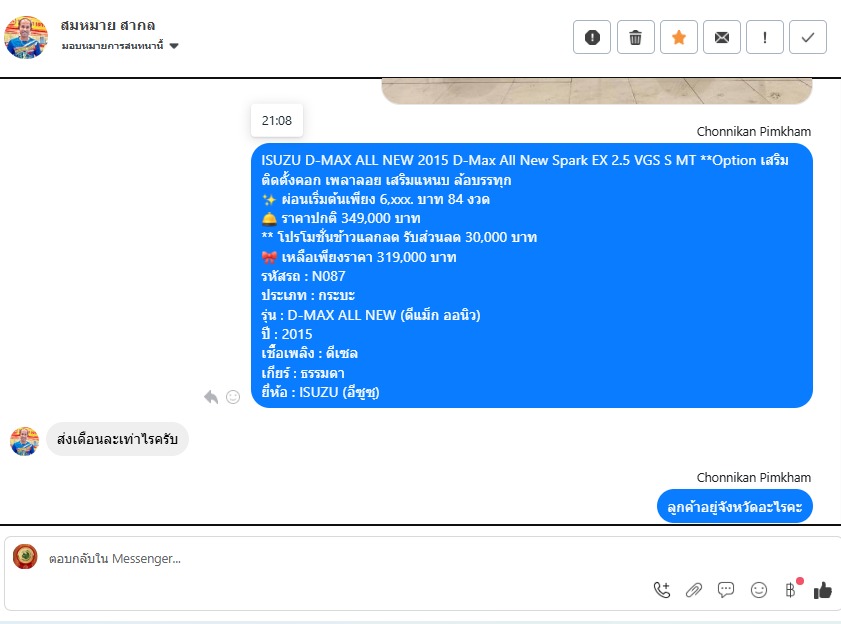Mark conversation as unread with envelope icon
This screenshot has height=624, width=841.
tap(722, 37)
